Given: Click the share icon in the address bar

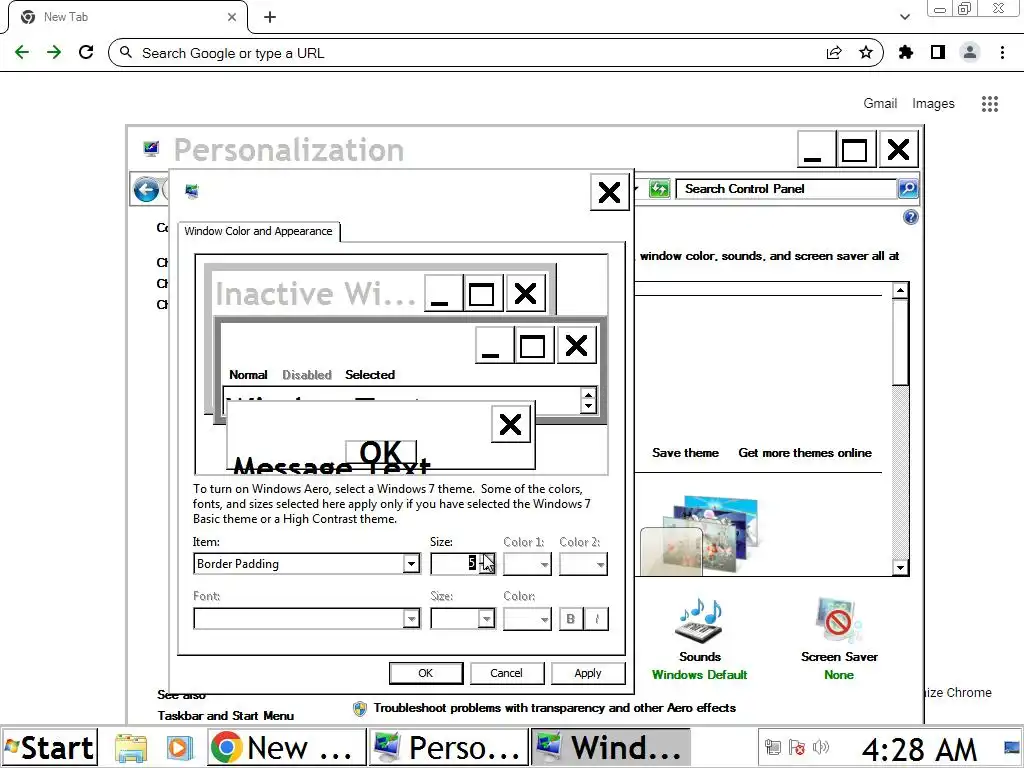Looking at the screenshot, I should [x=834, y=53].
